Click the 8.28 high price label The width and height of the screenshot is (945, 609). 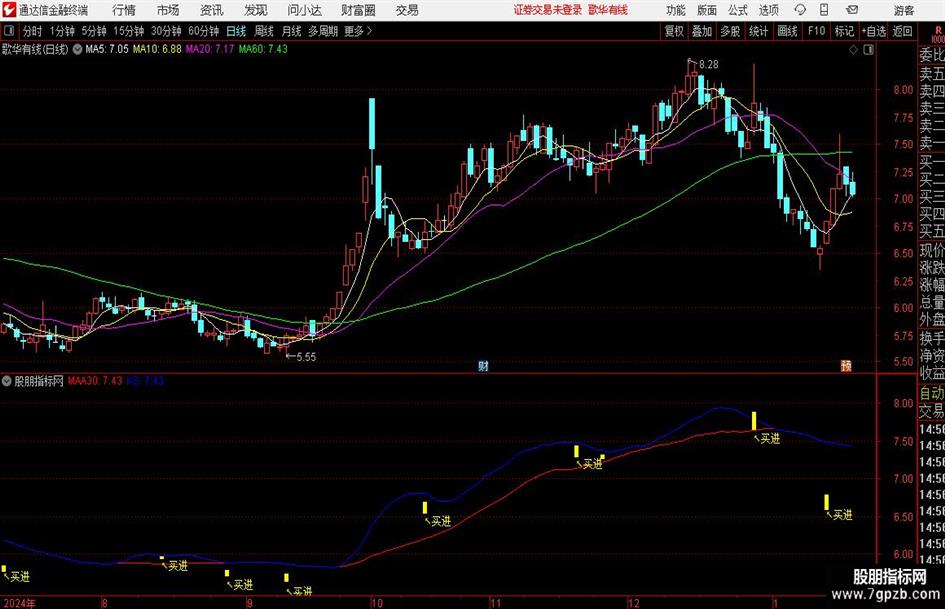pos(708,64)
